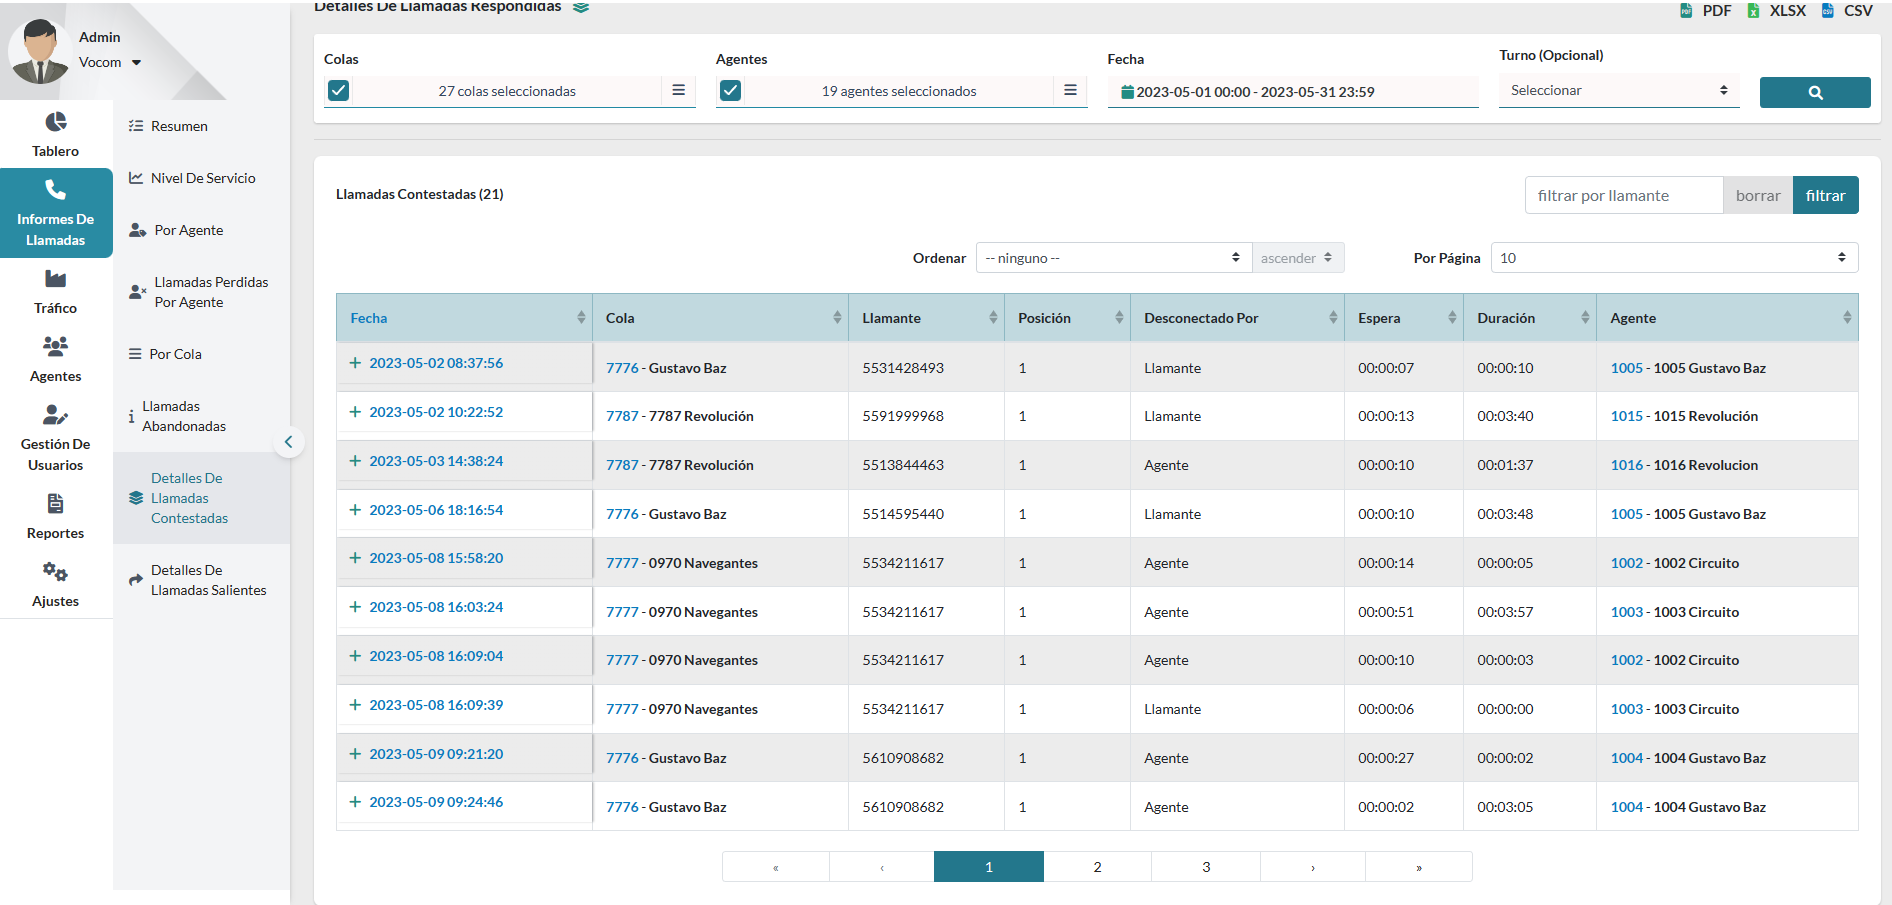Run the search with the magnifier button
This screenshot has height=905, width=1892.
click(1815, 92)
